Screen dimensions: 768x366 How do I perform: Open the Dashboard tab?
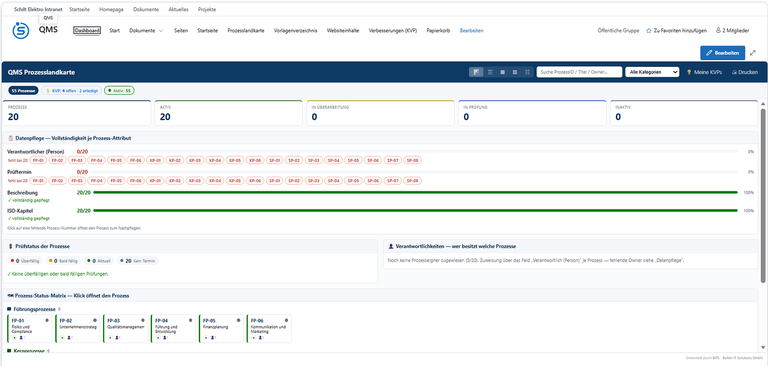(87, 30)
